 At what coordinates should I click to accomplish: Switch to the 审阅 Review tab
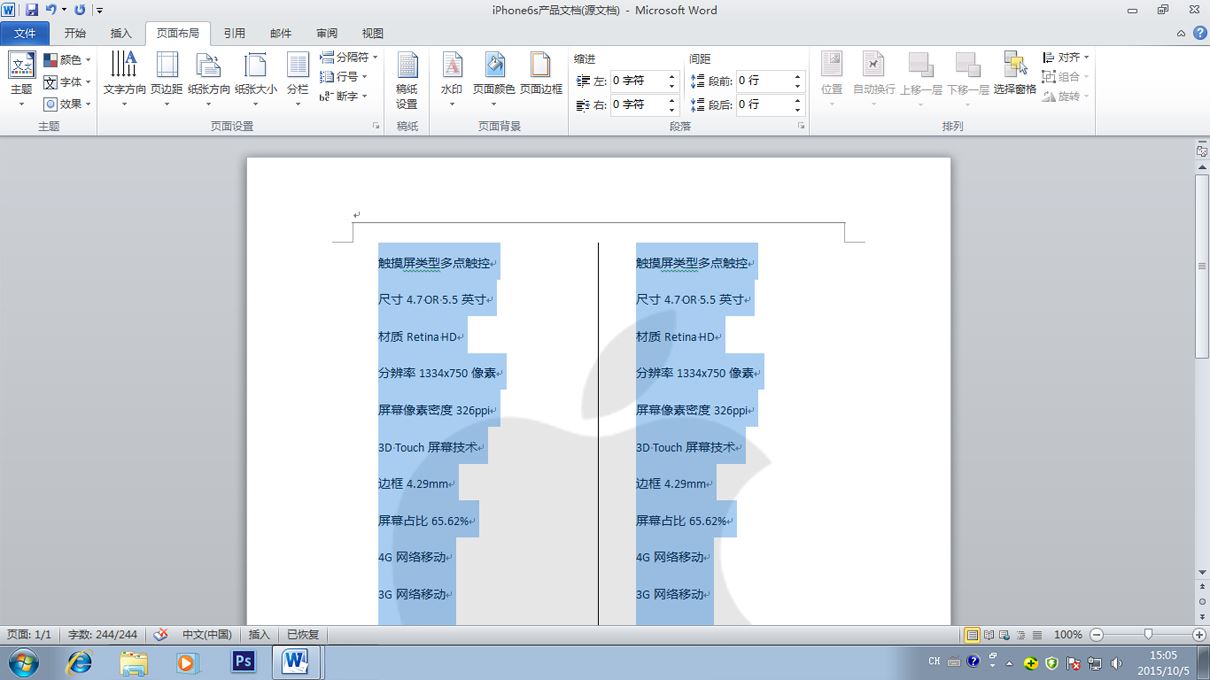(x=327, y=33)
